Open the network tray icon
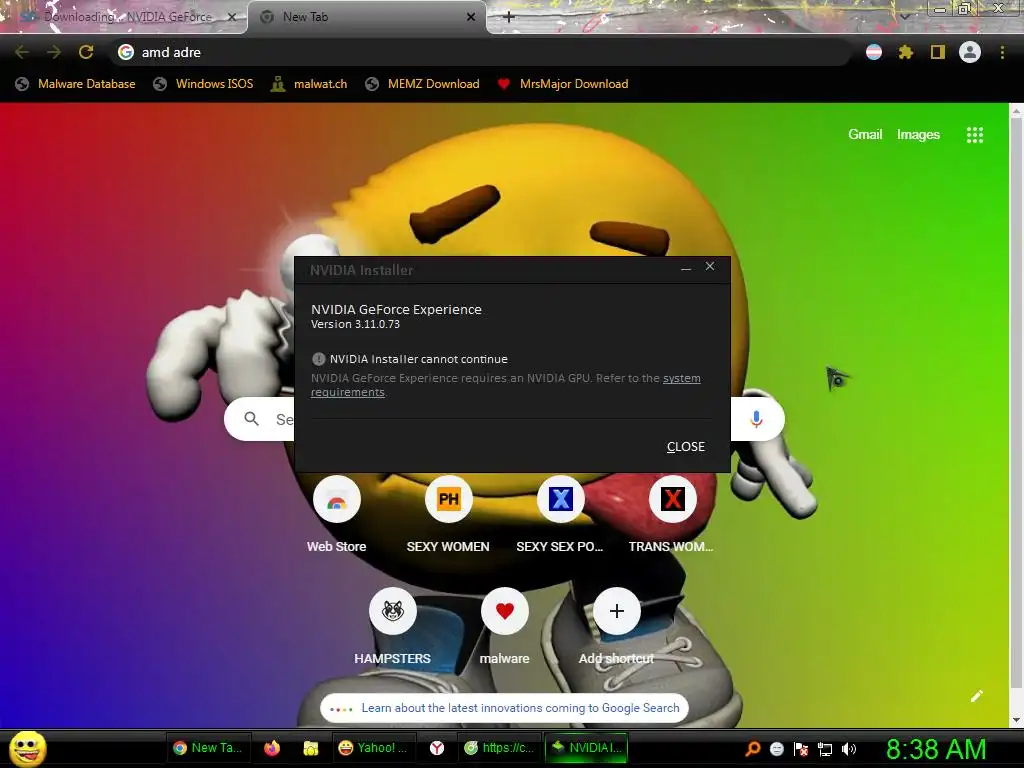The image size is (1024, 768). point(825,749)
